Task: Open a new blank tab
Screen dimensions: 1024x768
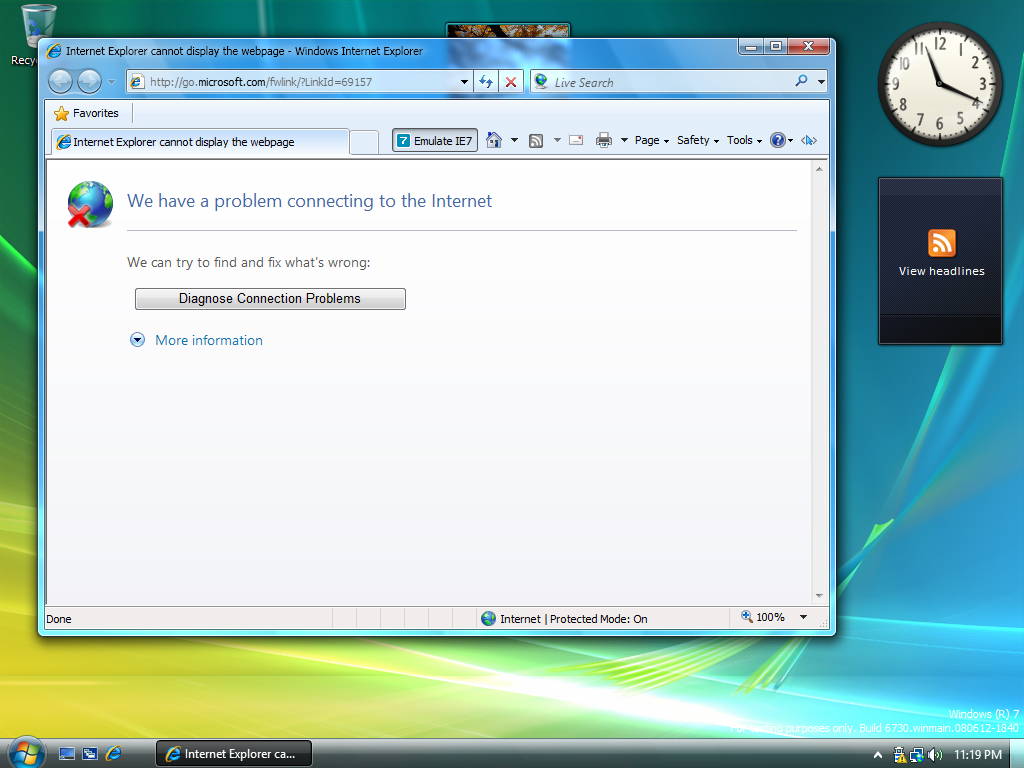Action: coord(364,142)
